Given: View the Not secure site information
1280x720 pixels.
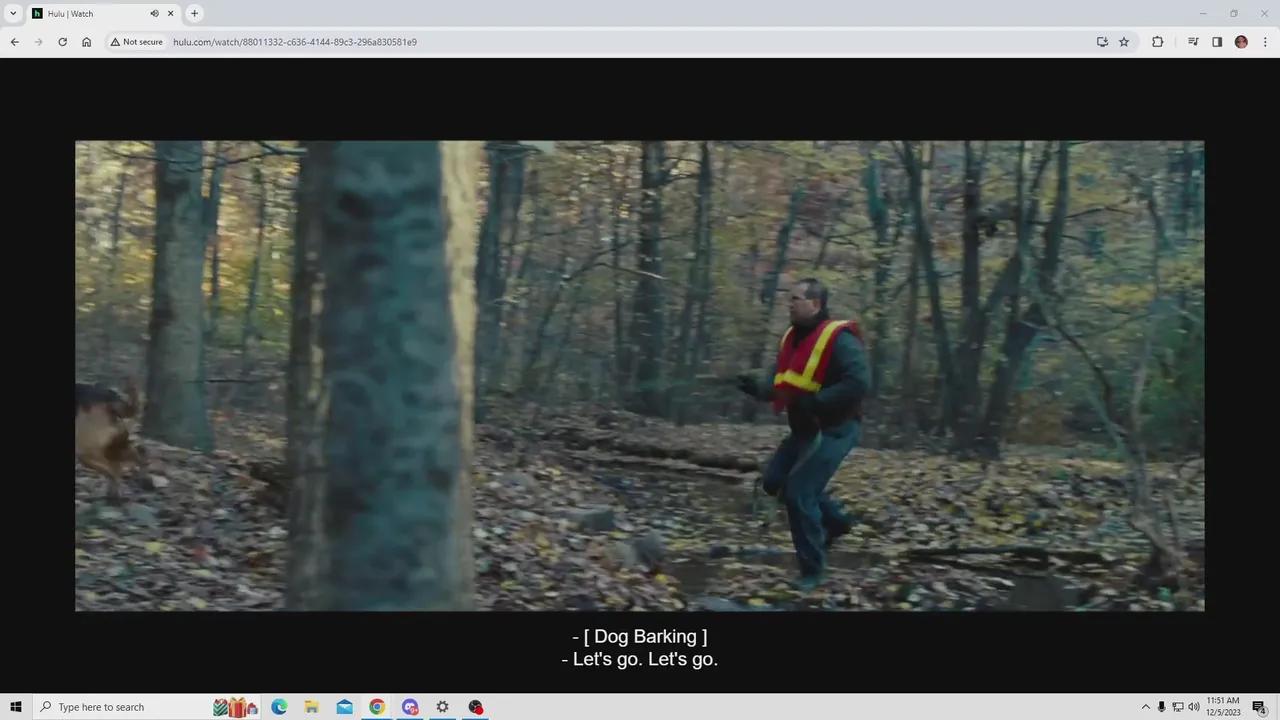Looking at the screenshot, I should 136,42.
